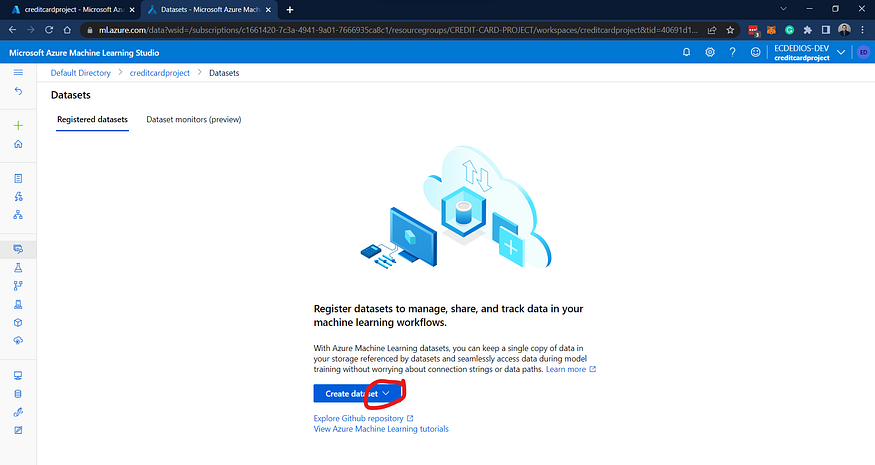
Task: Collapse the hamburger navigation menu
Action: 18,73
